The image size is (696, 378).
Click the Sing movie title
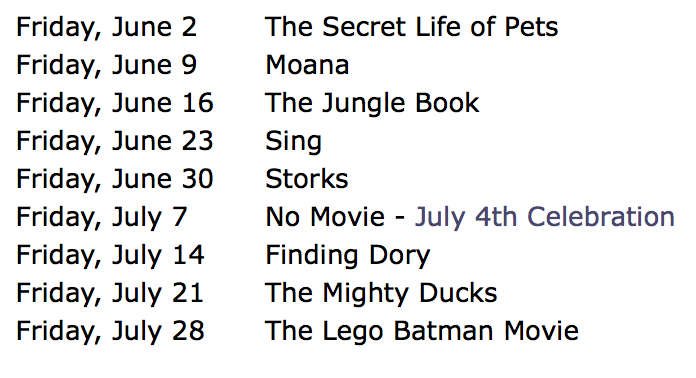[x=293, y=142]
